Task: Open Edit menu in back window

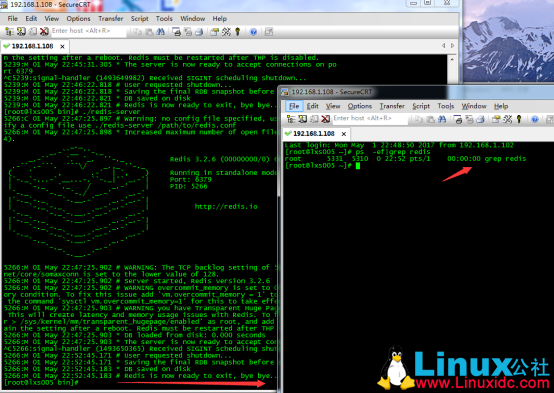Action: (x=31, y=19)
